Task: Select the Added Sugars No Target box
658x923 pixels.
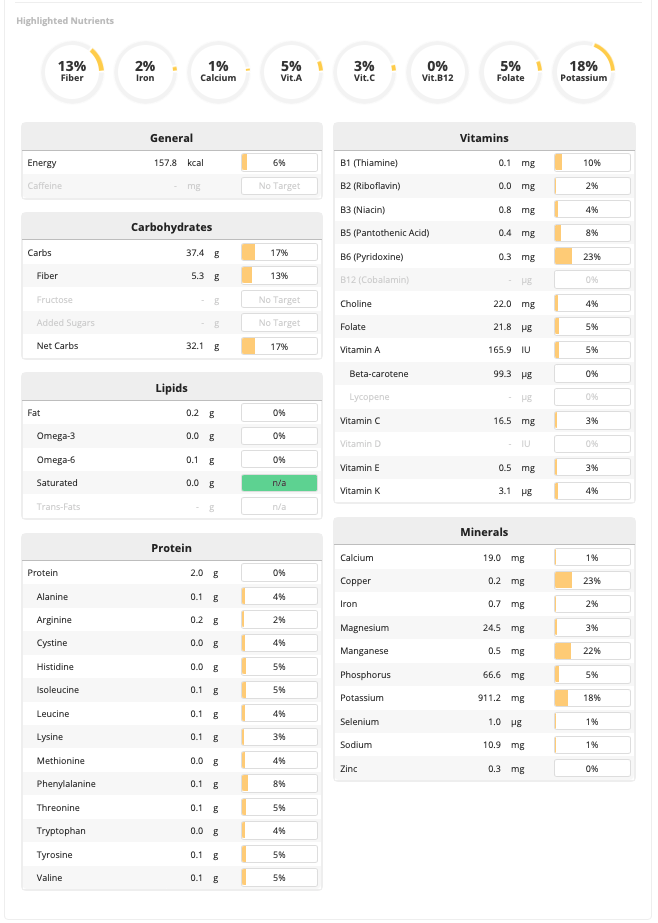Action: [279, 323]
